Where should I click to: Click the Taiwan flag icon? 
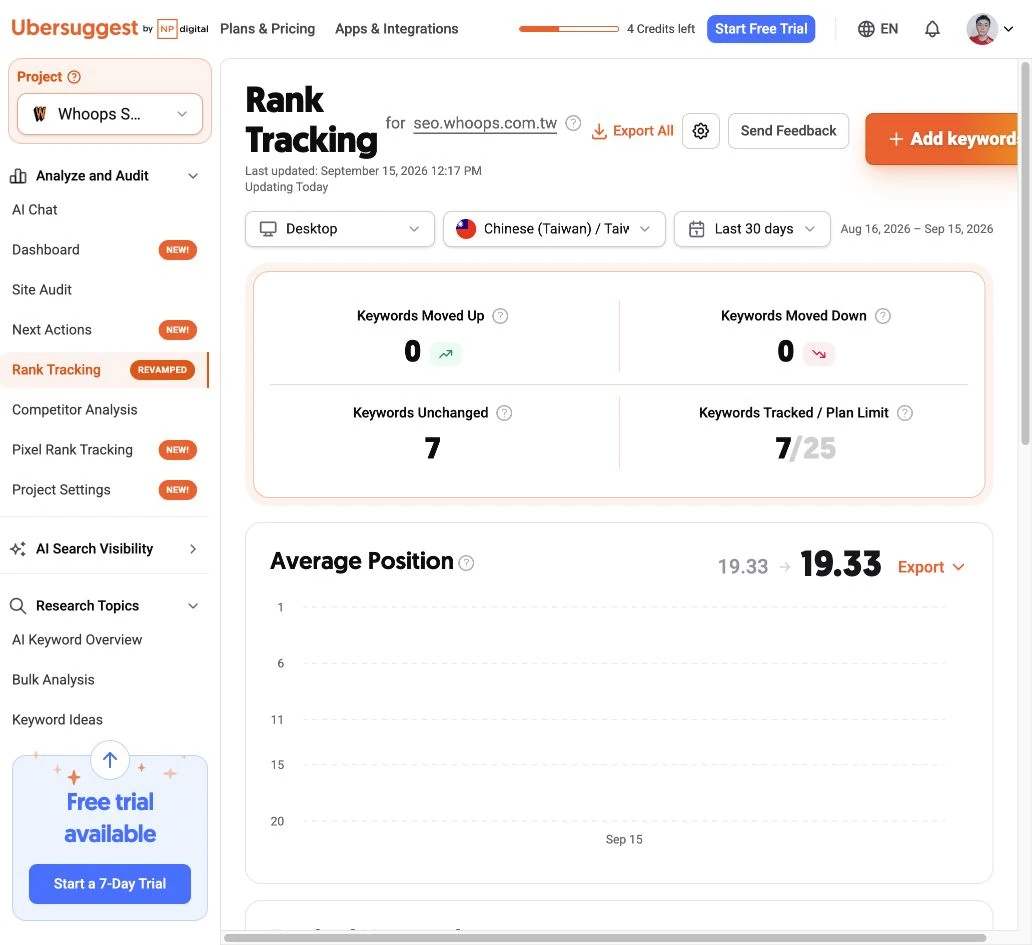point(466,229)
